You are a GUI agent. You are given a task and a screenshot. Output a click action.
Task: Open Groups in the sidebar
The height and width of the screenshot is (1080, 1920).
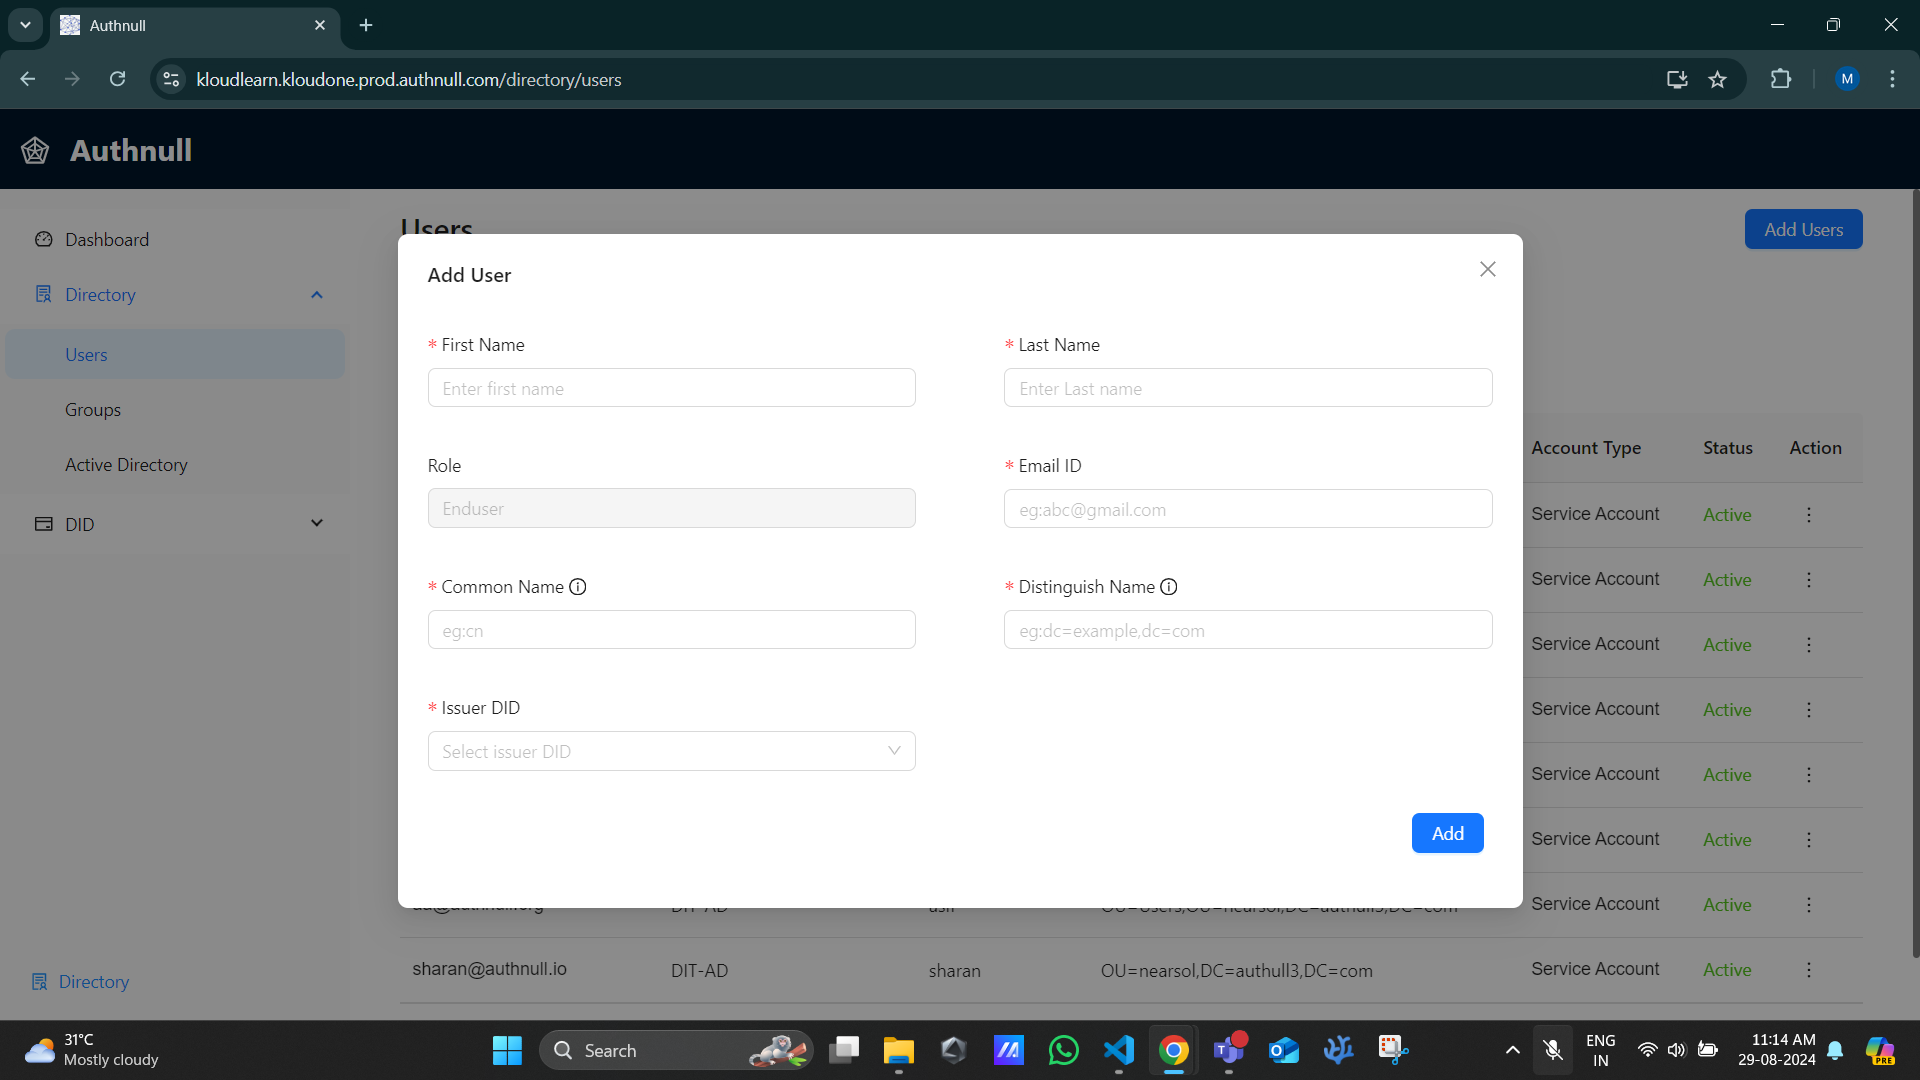(93, 410)
